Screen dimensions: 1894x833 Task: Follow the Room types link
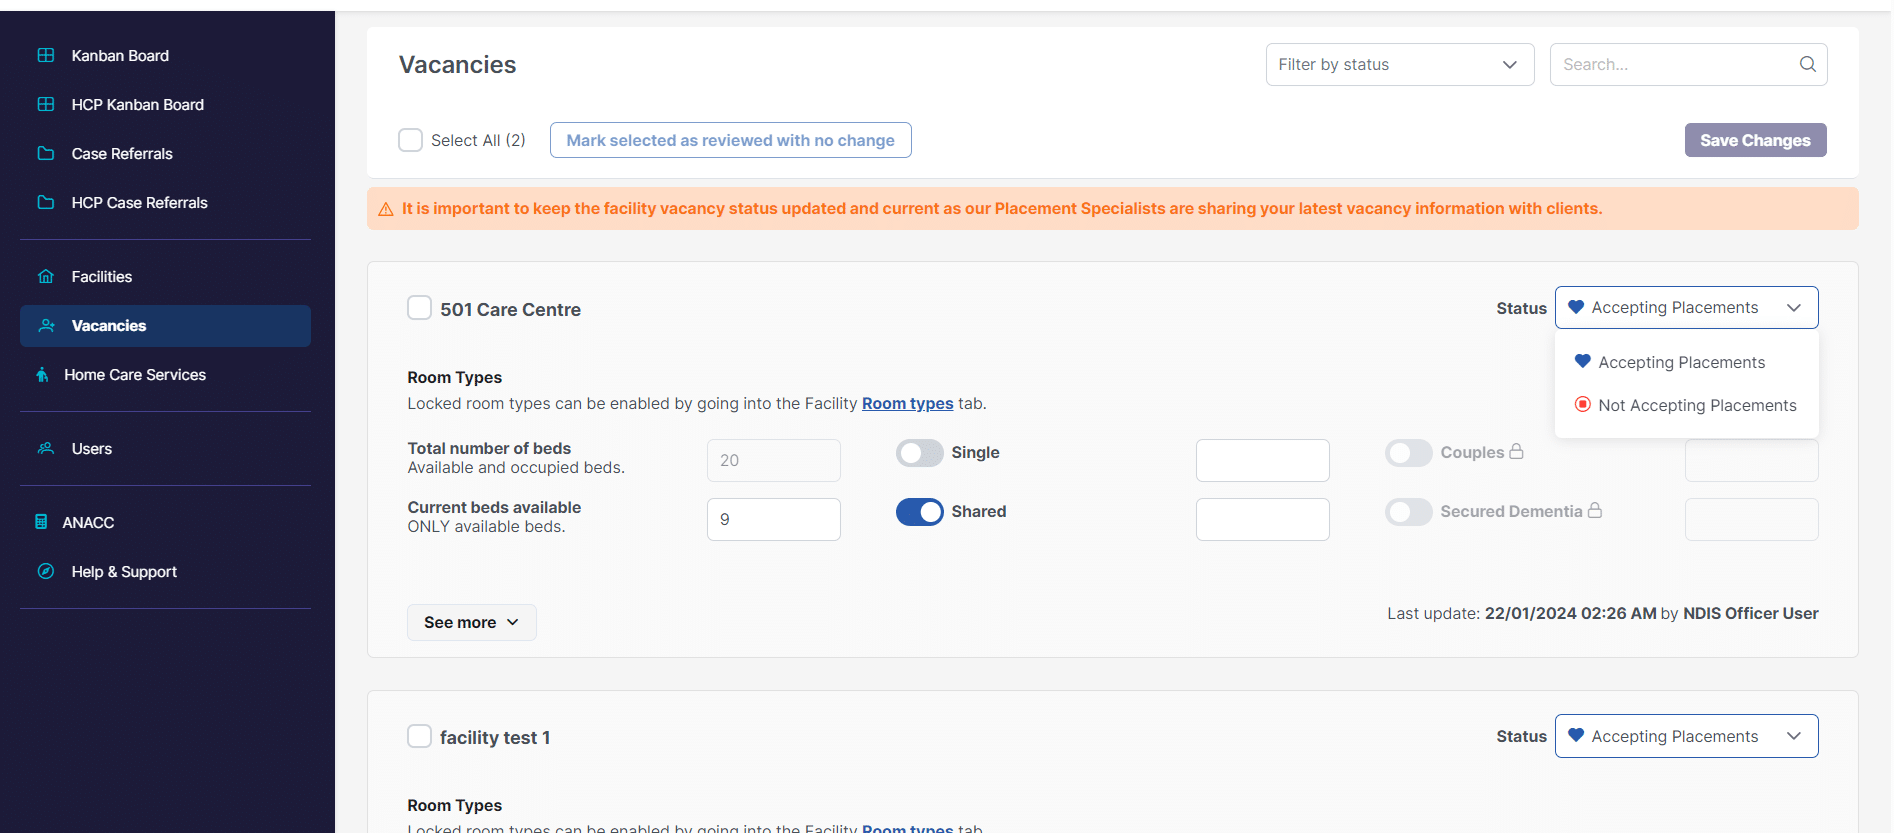907,403
